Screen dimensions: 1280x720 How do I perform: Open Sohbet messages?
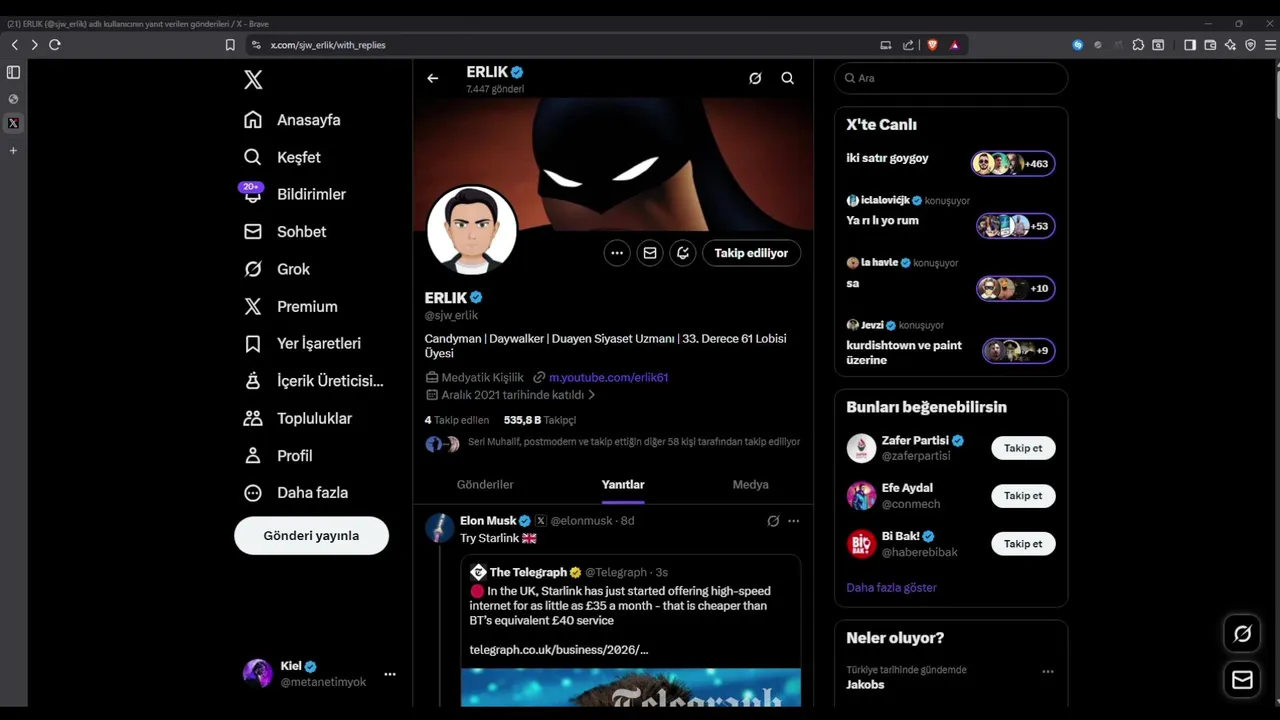coord(285,232)
